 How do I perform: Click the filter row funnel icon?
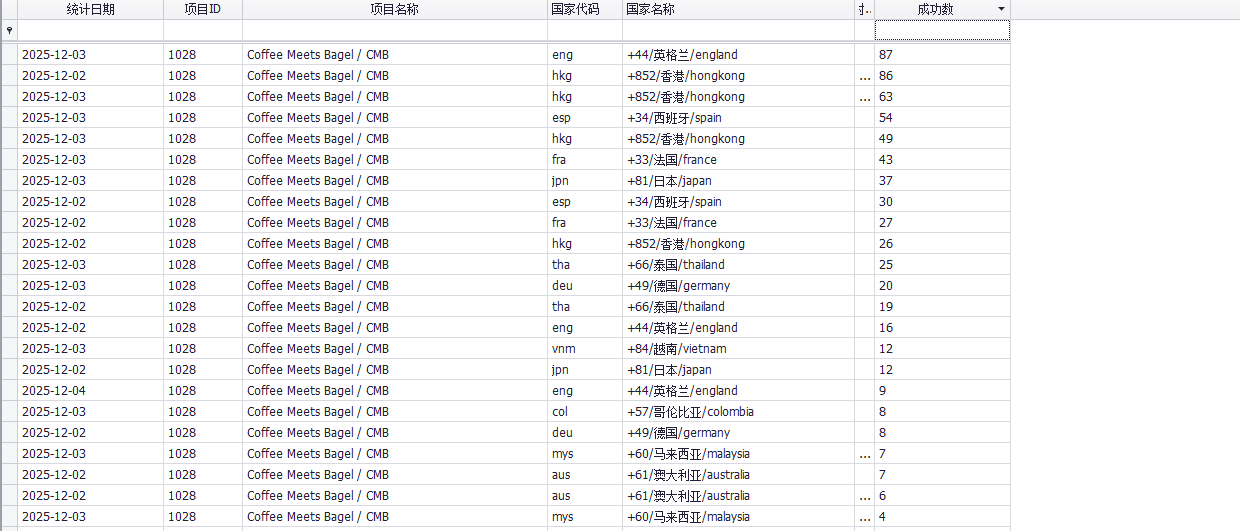point(9,31)
